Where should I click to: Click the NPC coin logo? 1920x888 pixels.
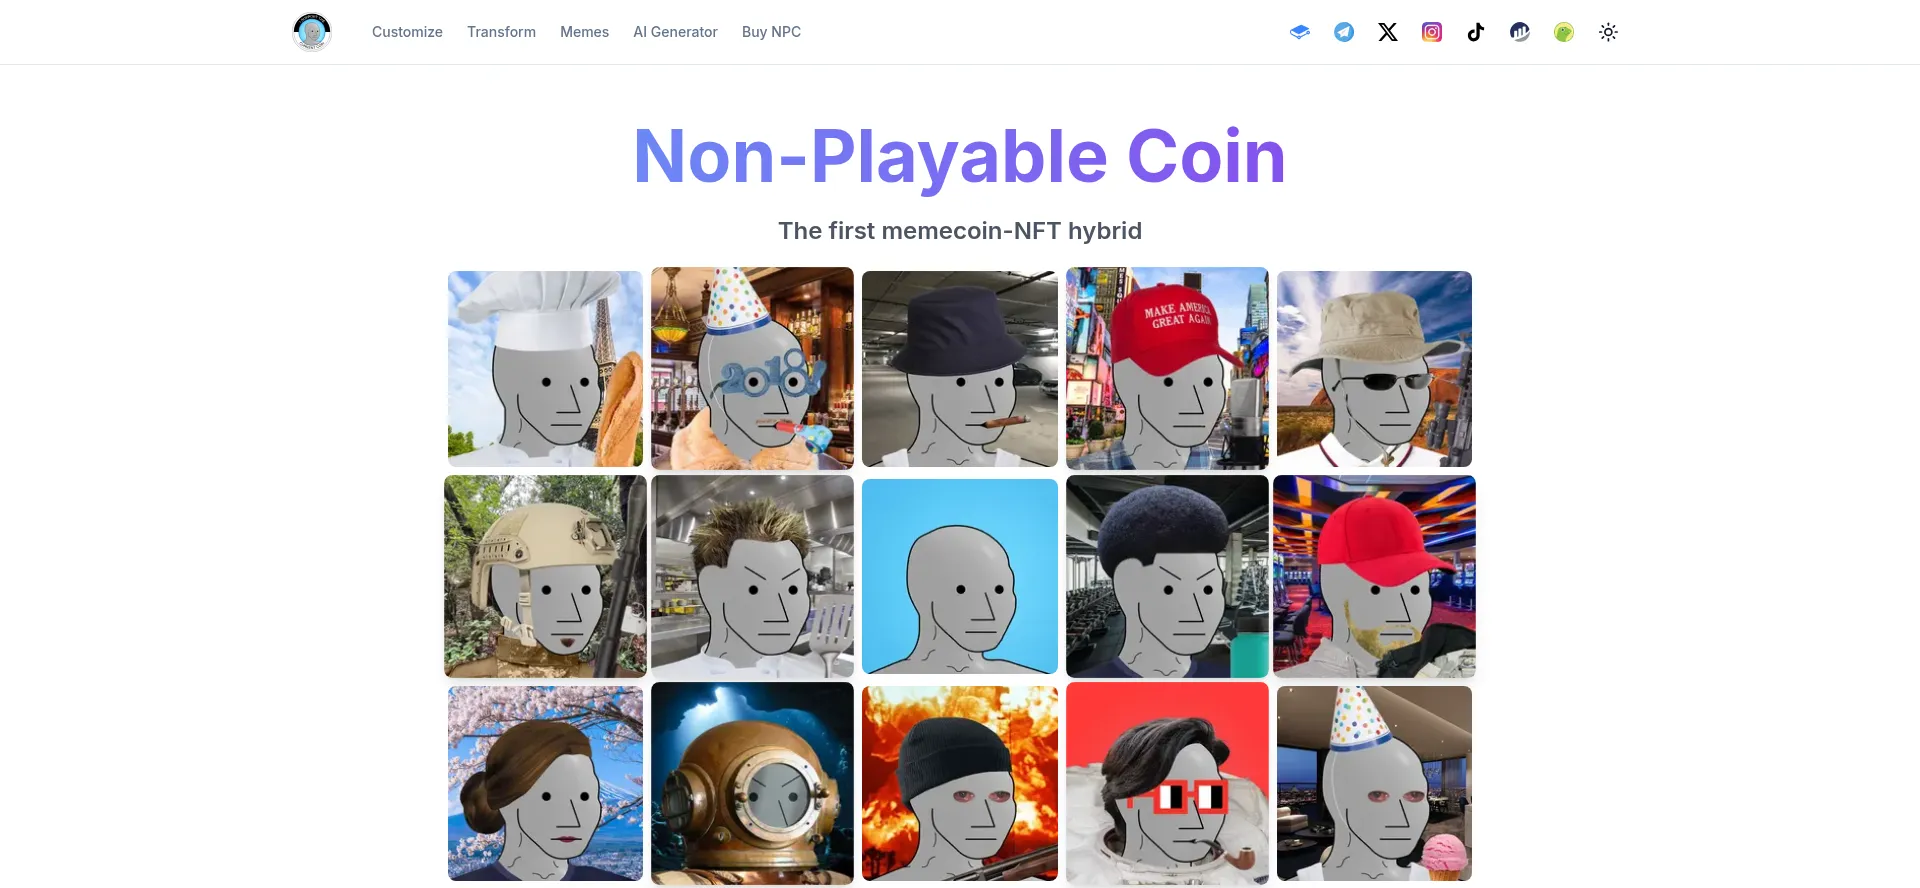(312, 32)
